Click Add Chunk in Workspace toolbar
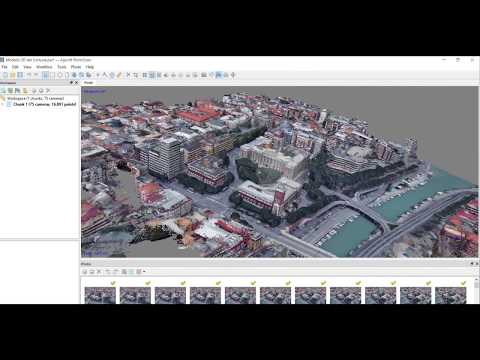Image resolution: width=480 pixels, height=360 pixels. coord(4,90)
